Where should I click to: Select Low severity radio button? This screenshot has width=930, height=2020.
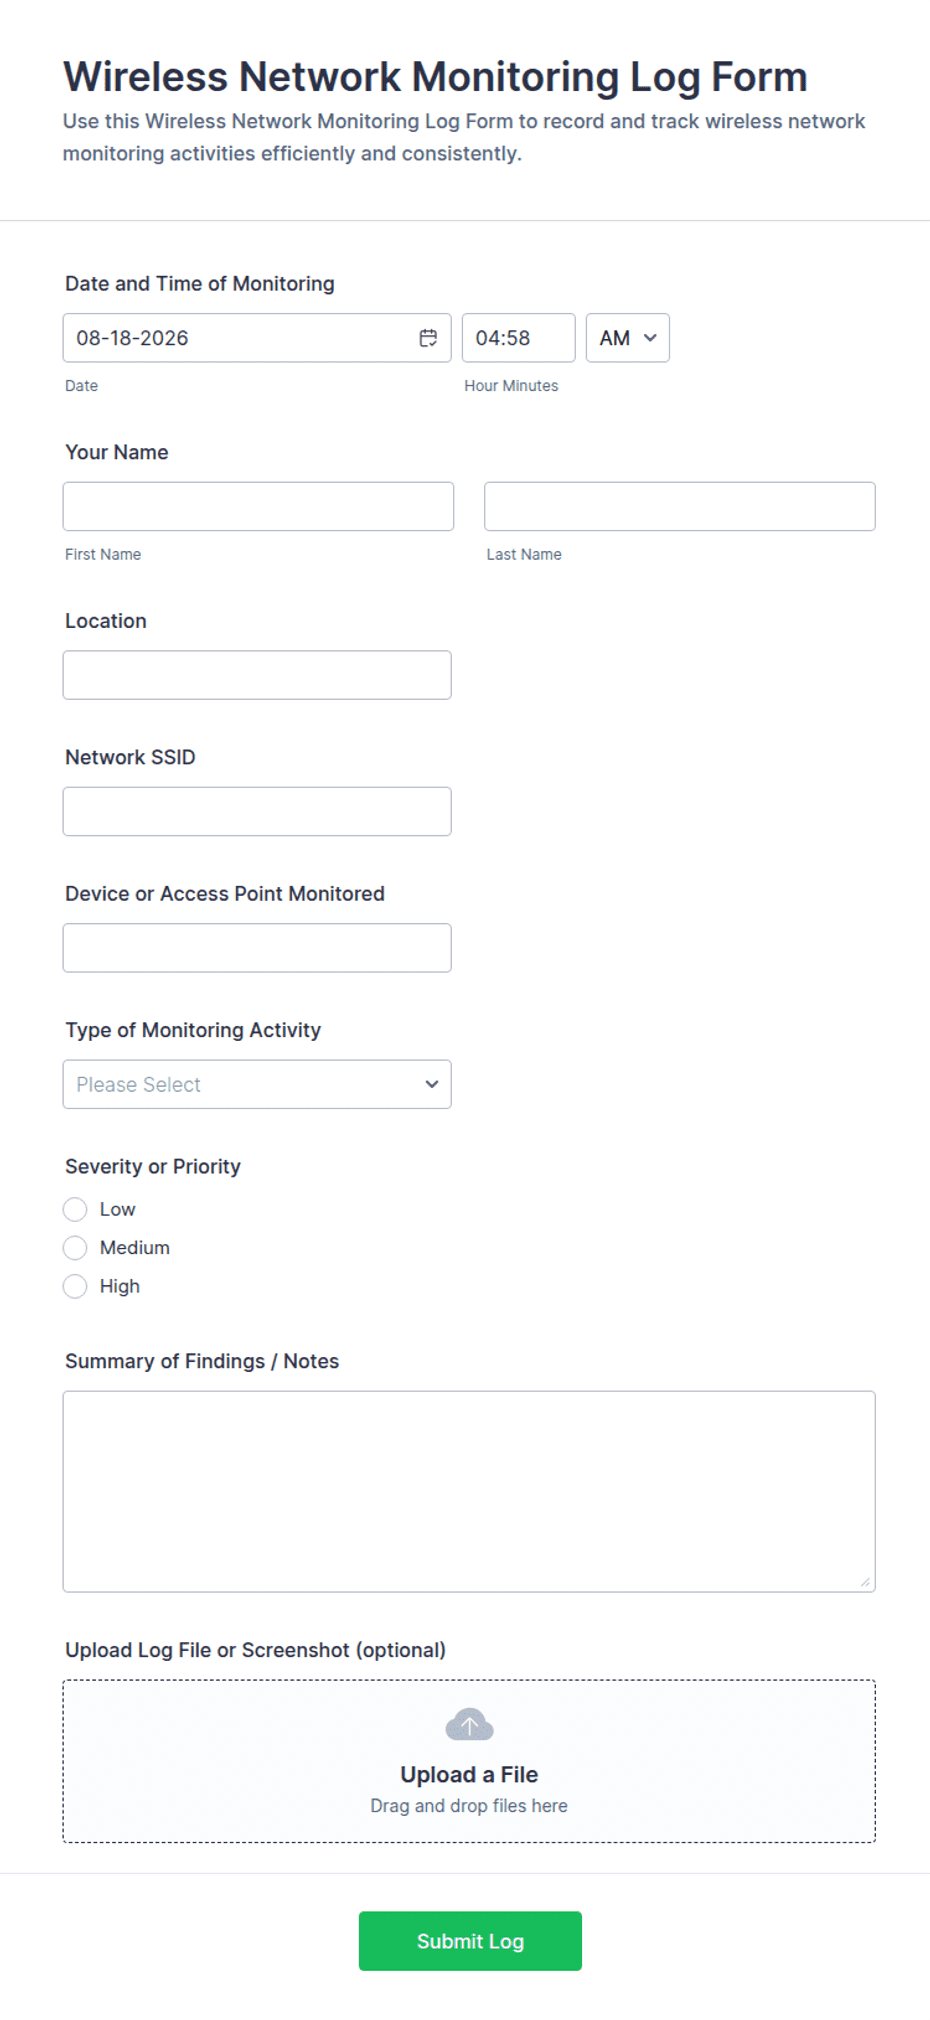tap(75, 1210)
